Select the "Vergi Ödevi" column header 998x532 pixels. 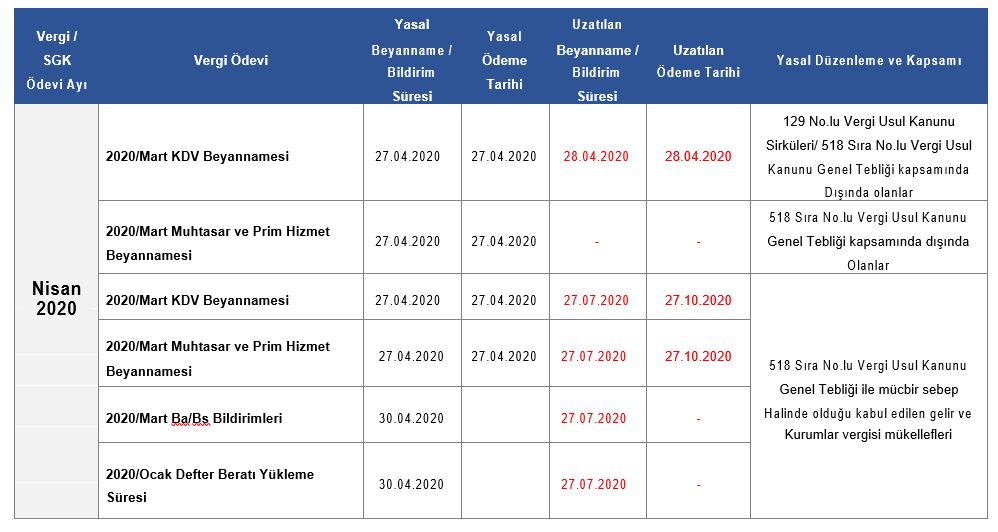coord(231,60)
